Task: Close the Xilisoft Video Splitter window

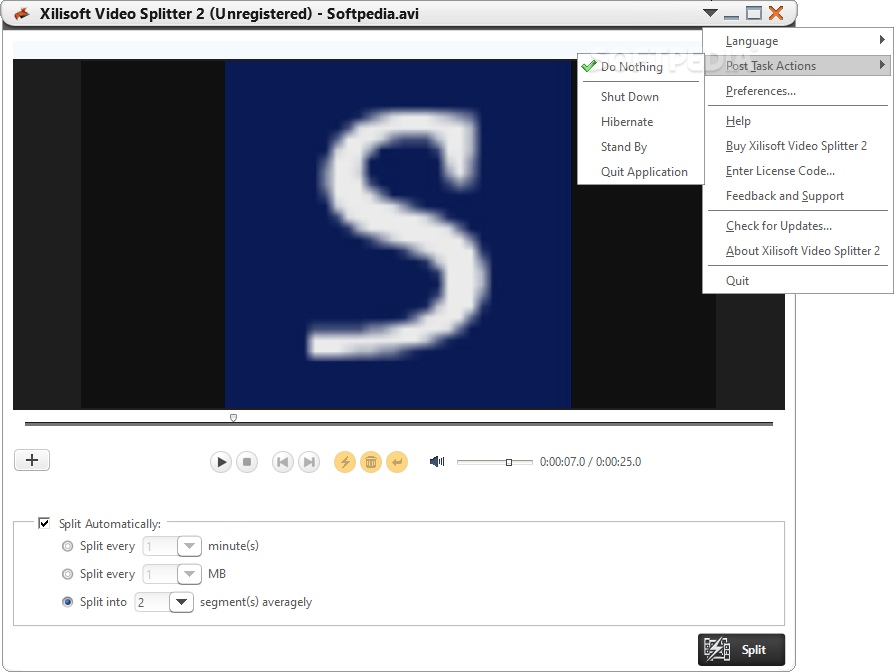Action: click(776, 13)
